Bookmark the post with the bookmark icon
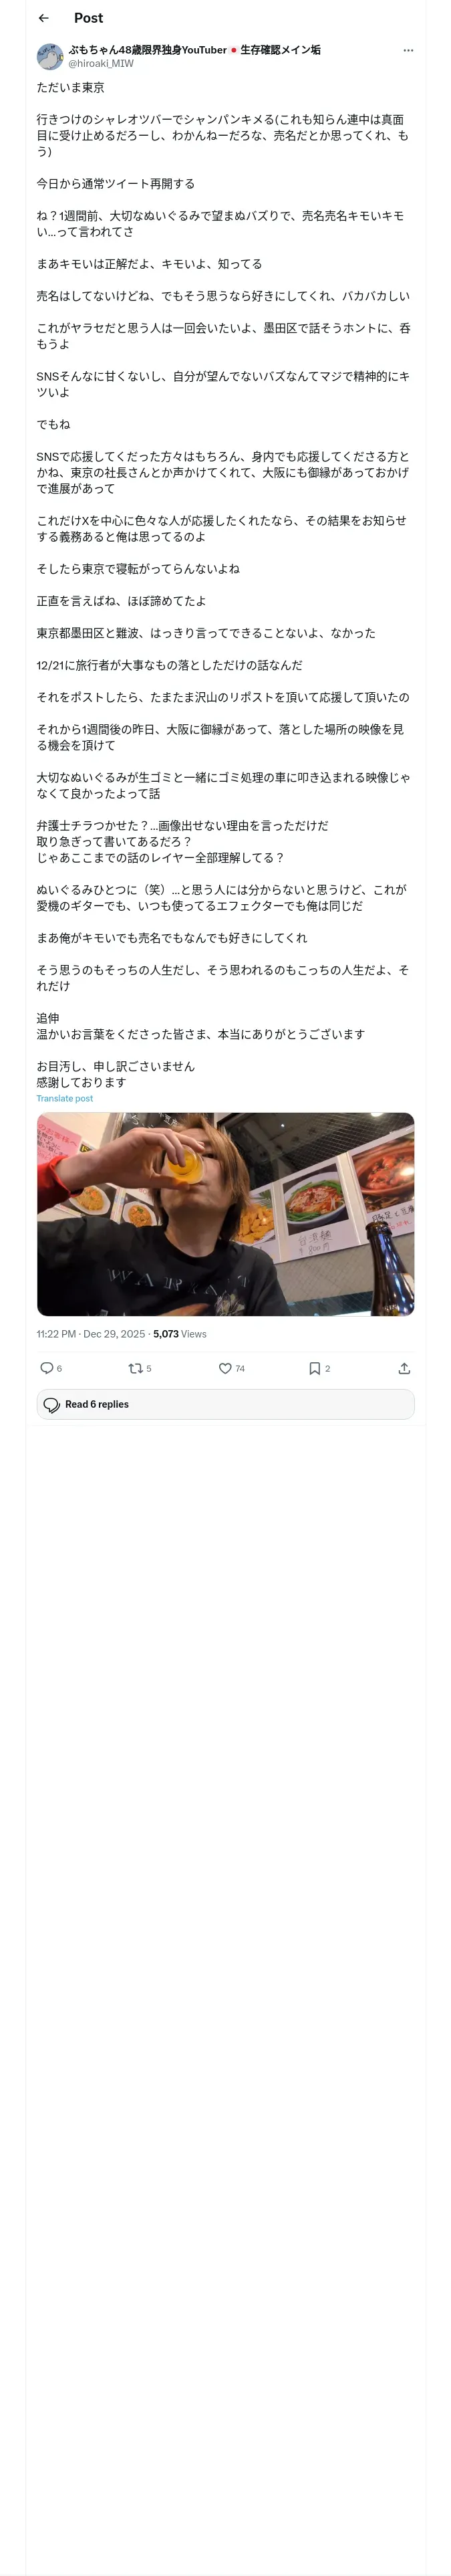The image size is (451, 2576). click(x=314, y=1368)
